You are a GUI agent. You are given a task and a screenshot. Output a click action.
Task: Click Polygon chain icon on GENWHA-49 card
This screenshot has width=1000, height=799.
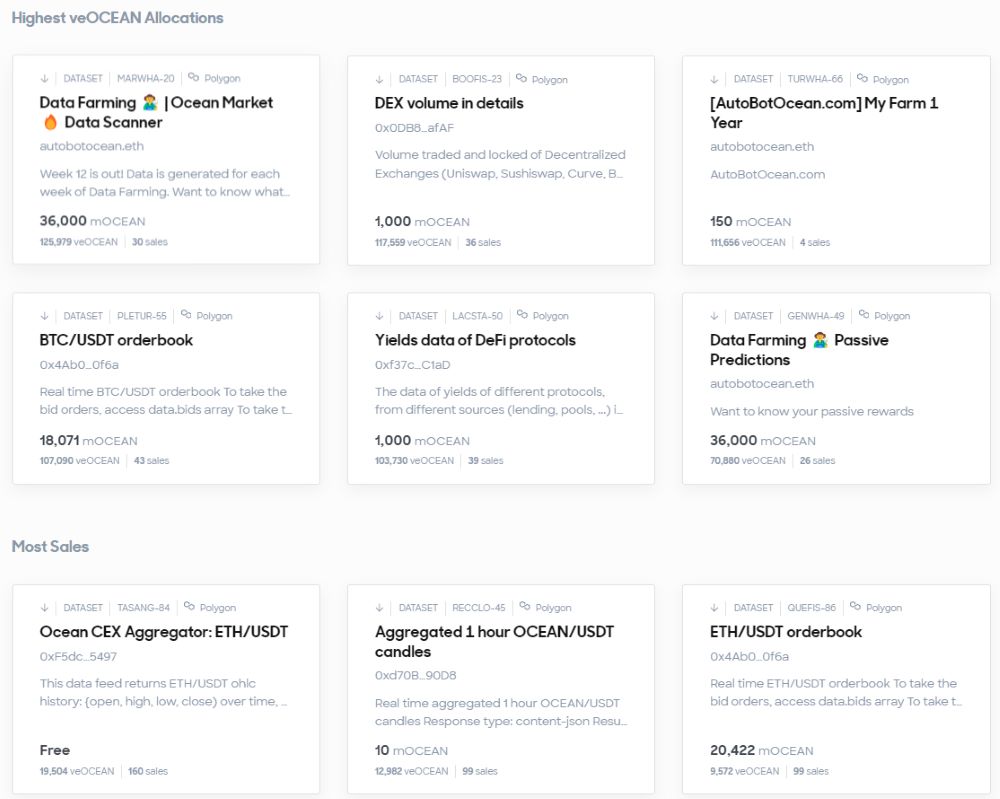click(x=863, y=315)
